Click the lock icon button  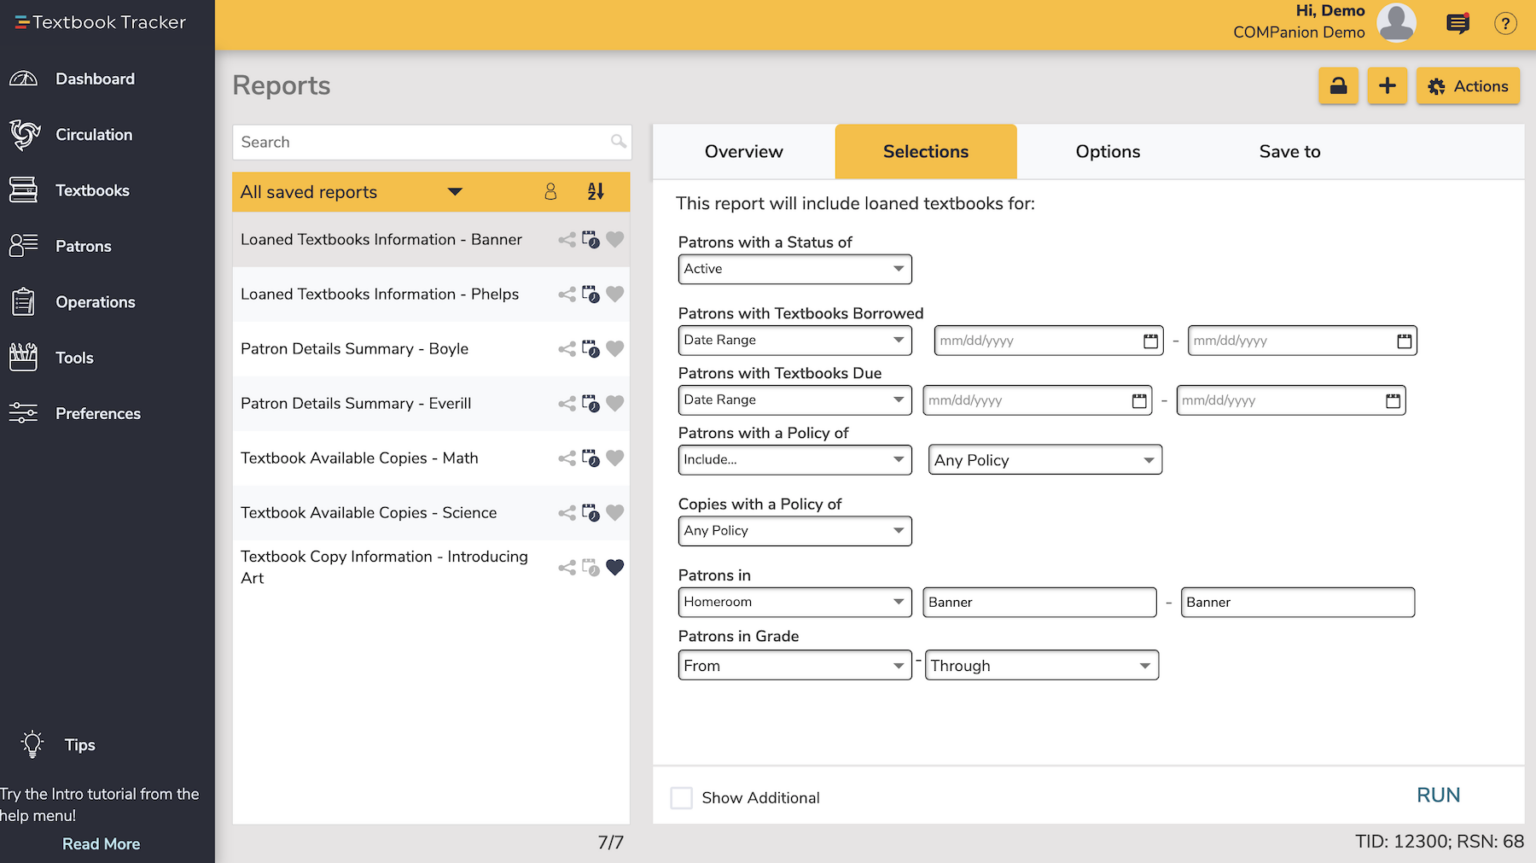click(1337, 86)
